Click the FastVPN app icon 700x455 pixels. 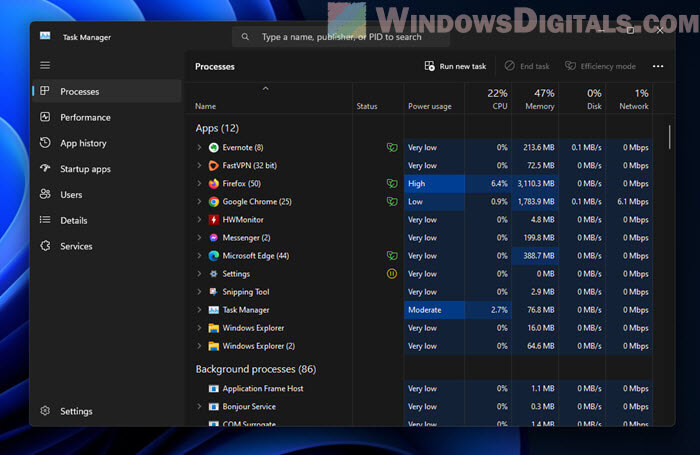pyautogui.click(x=214, y=166)
